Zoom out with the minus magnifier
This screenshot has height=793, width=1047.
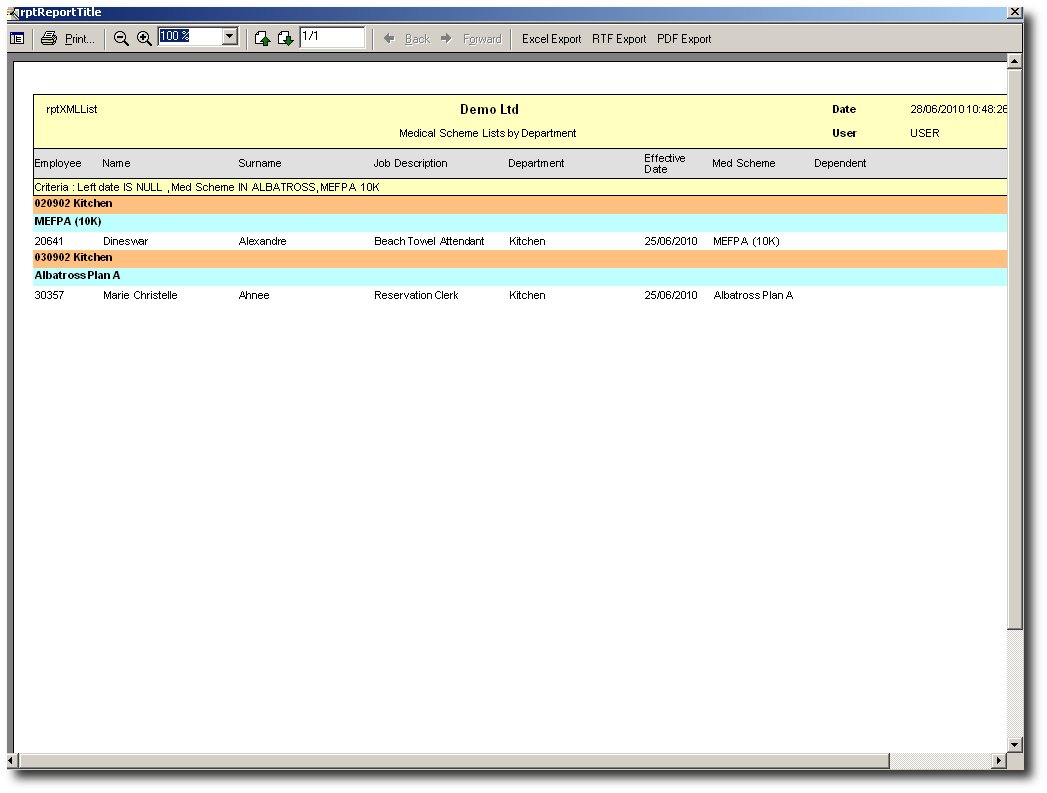pos(121,38)
